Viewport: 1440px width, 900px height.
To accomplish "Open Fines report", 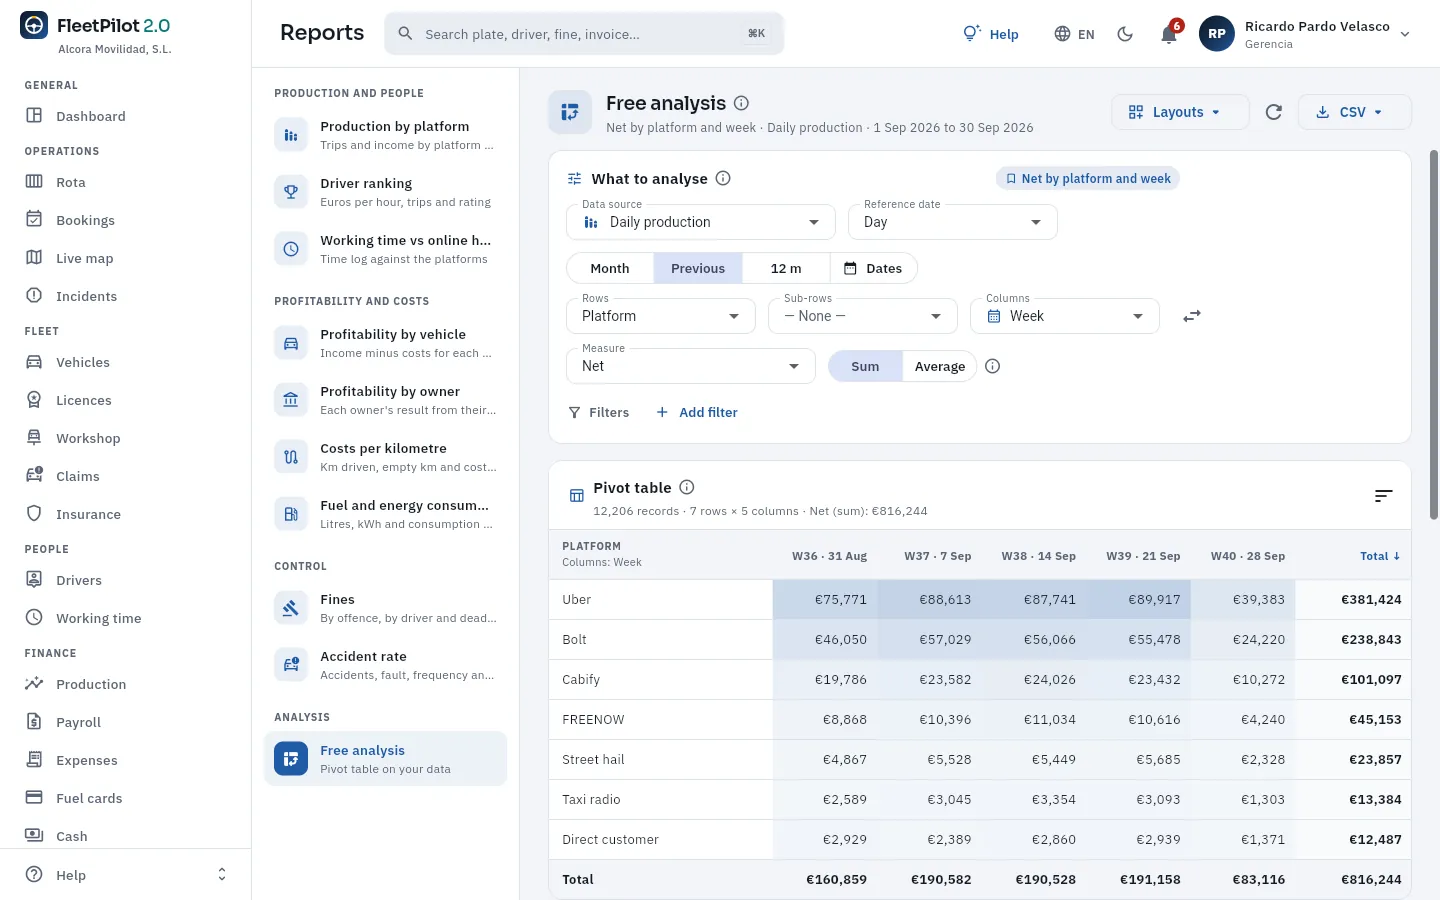I will tap(385, 608).
